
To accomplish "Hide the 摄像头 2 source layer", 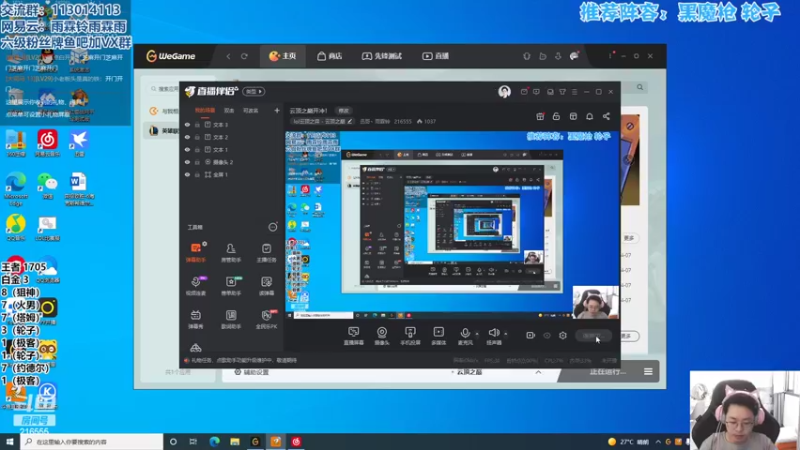I will pyautogui.click(x=187, y=162).
